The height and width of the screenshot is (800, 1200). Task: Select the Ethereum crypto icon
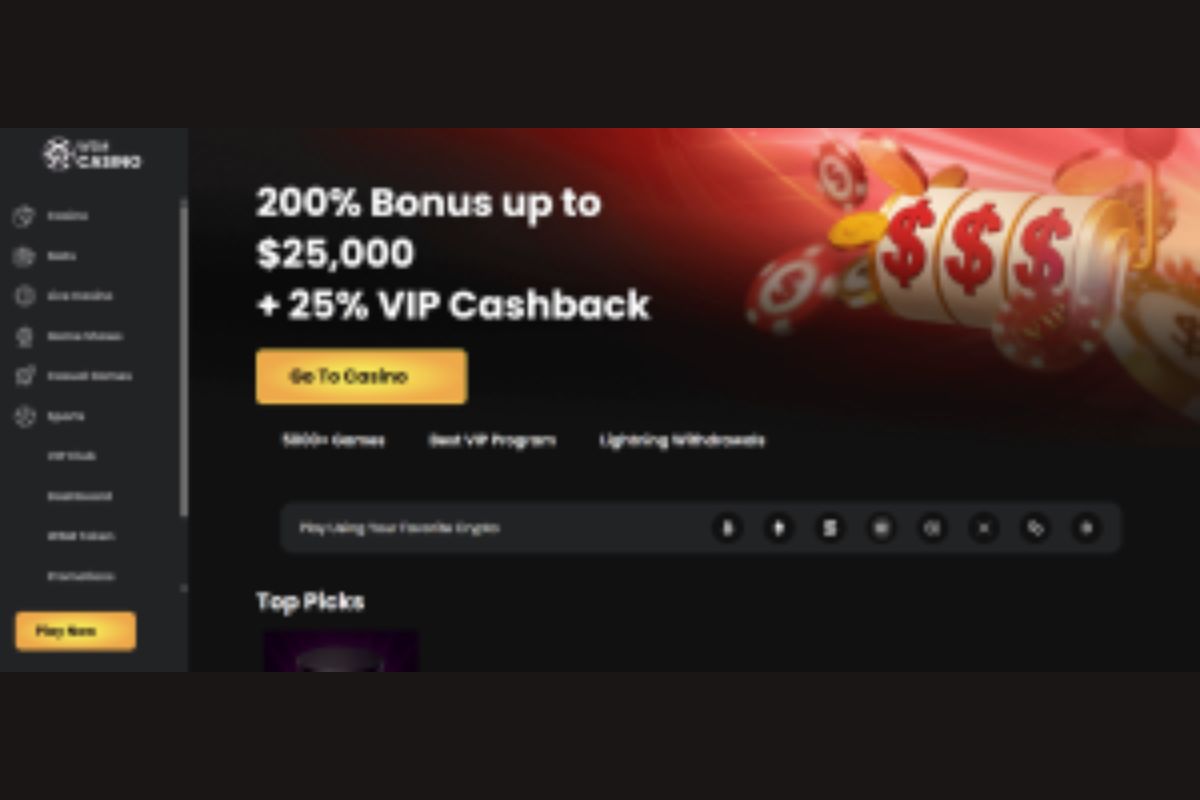[779, 528]
